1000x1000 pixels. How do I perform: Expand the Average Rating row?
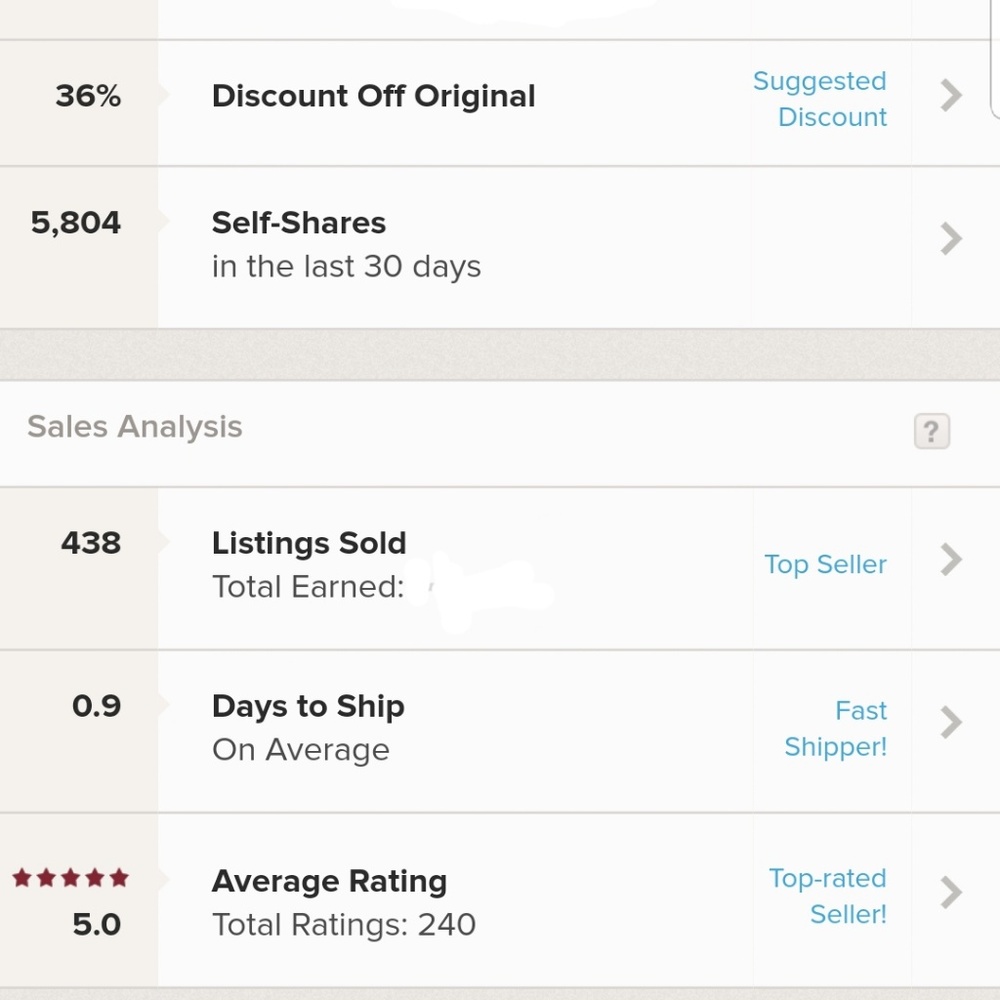pyautogui.click(x=948, y=891)
